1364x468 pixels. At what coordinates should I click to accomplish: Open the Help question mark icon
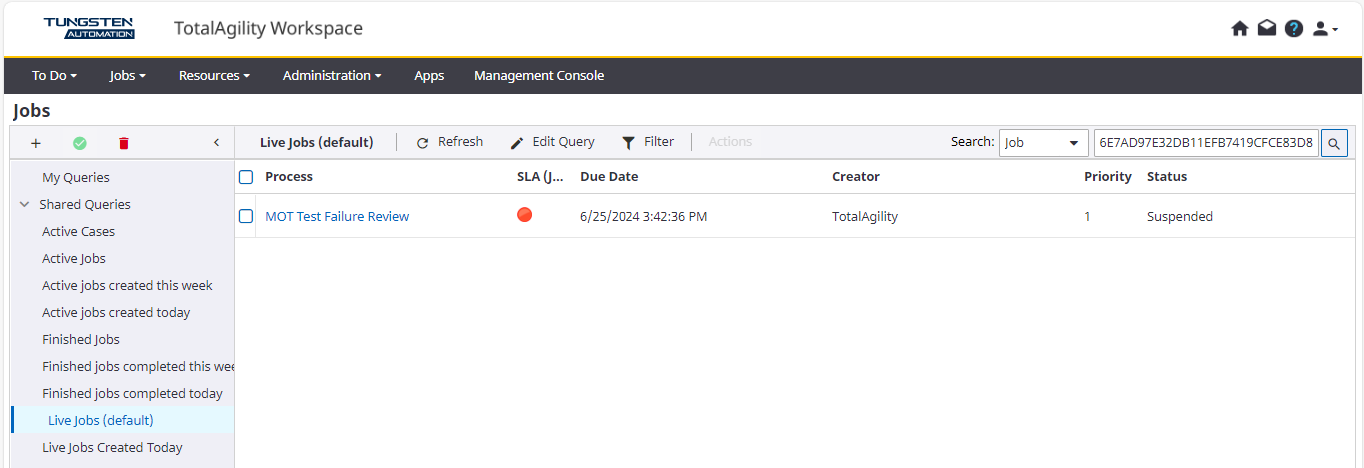point(1294,29)
